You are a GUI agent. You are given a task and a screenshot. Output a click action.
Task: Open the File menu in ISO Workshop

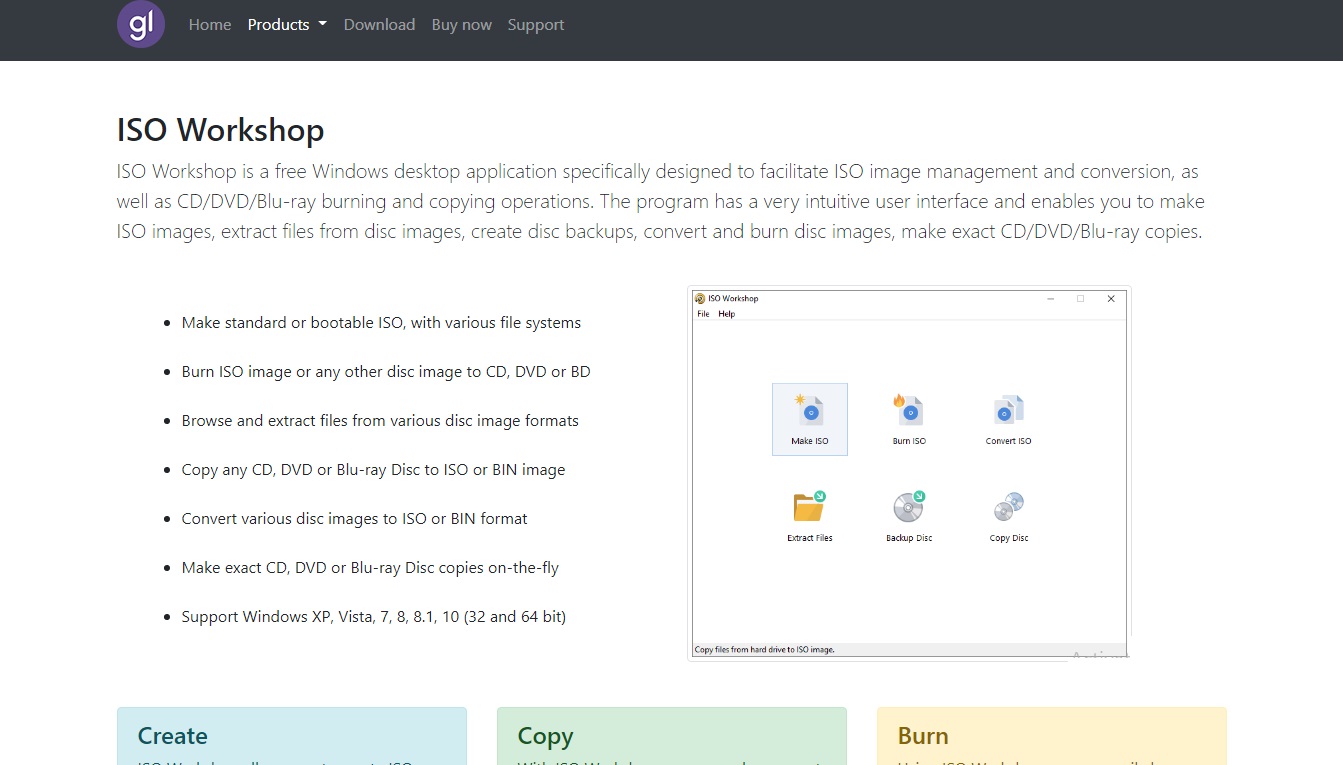pos(703,314)
